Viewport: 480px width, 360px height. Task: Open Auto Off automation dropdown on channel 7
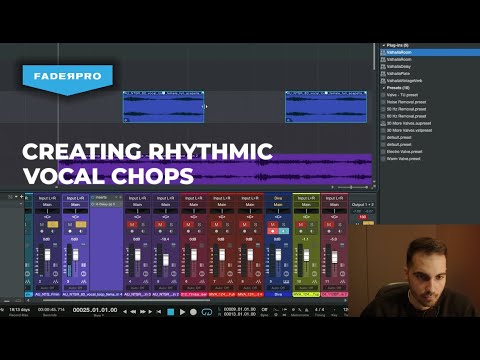[222, 288]
